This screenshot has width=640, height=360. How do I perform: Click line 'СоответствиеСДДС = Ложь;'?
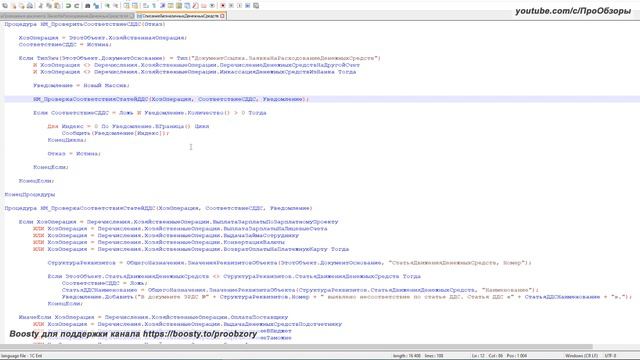[x=104, y=283]
